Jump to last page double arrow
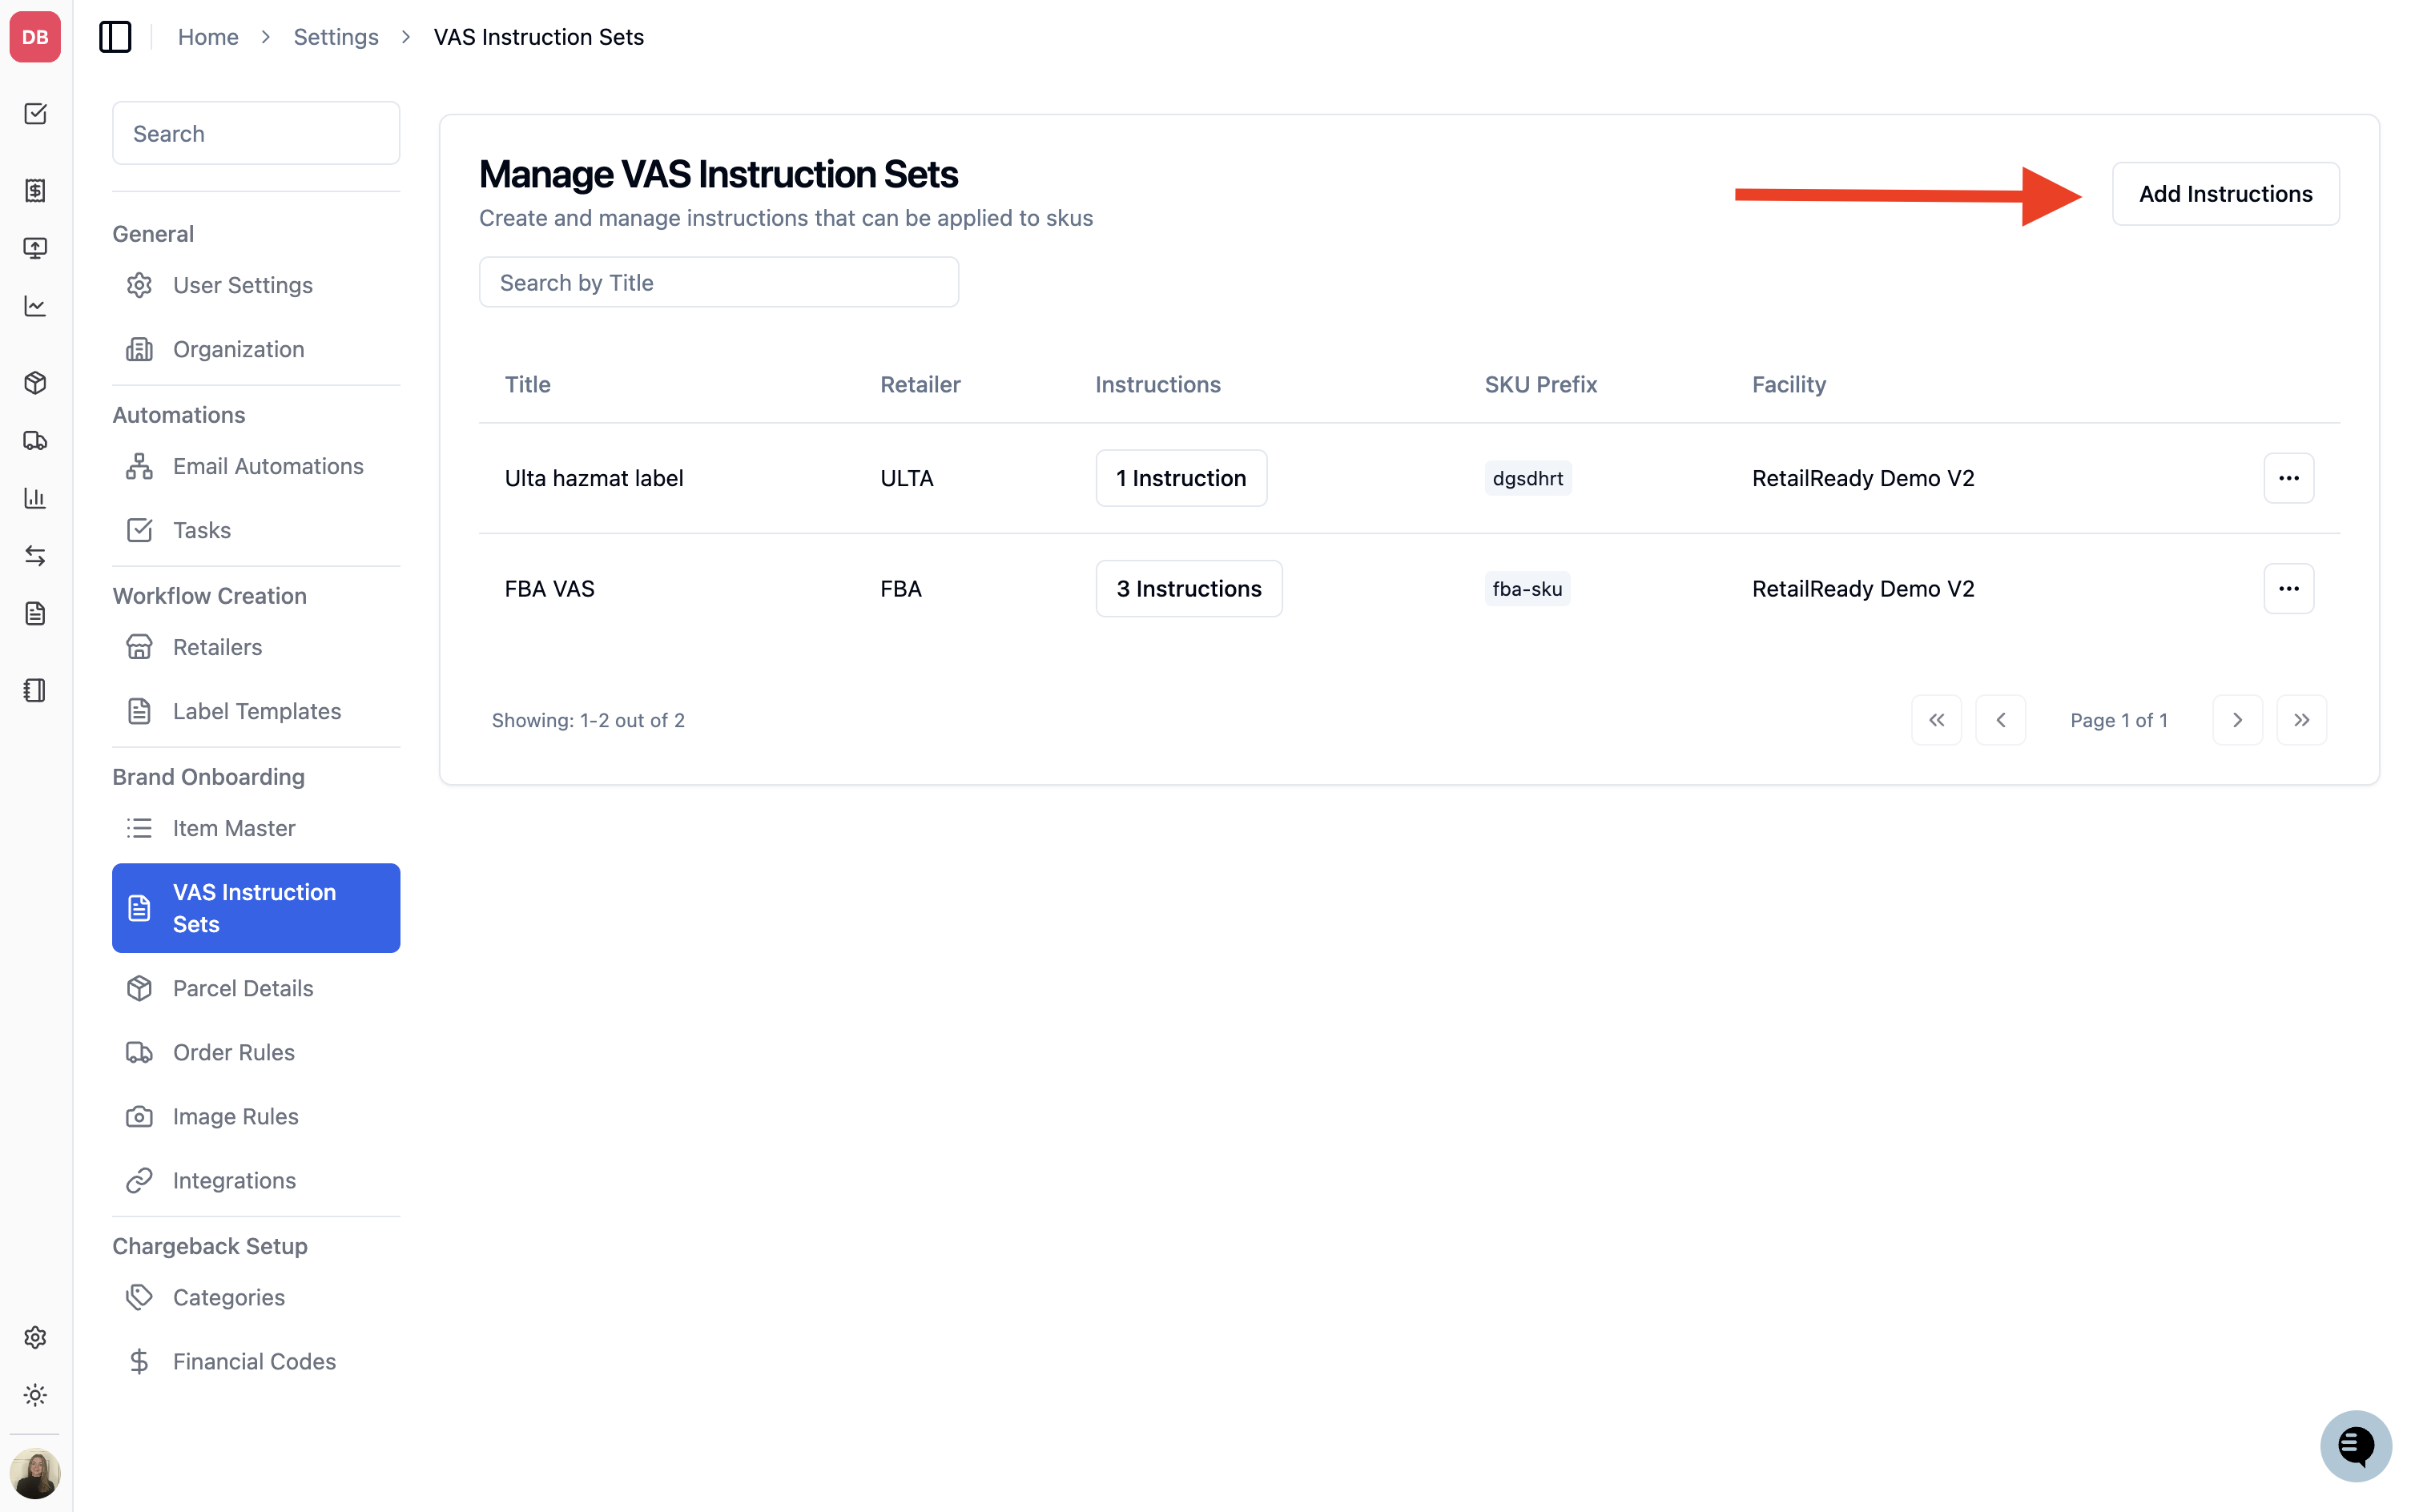This screenshot has height=1512, width=2419. 2301,720
